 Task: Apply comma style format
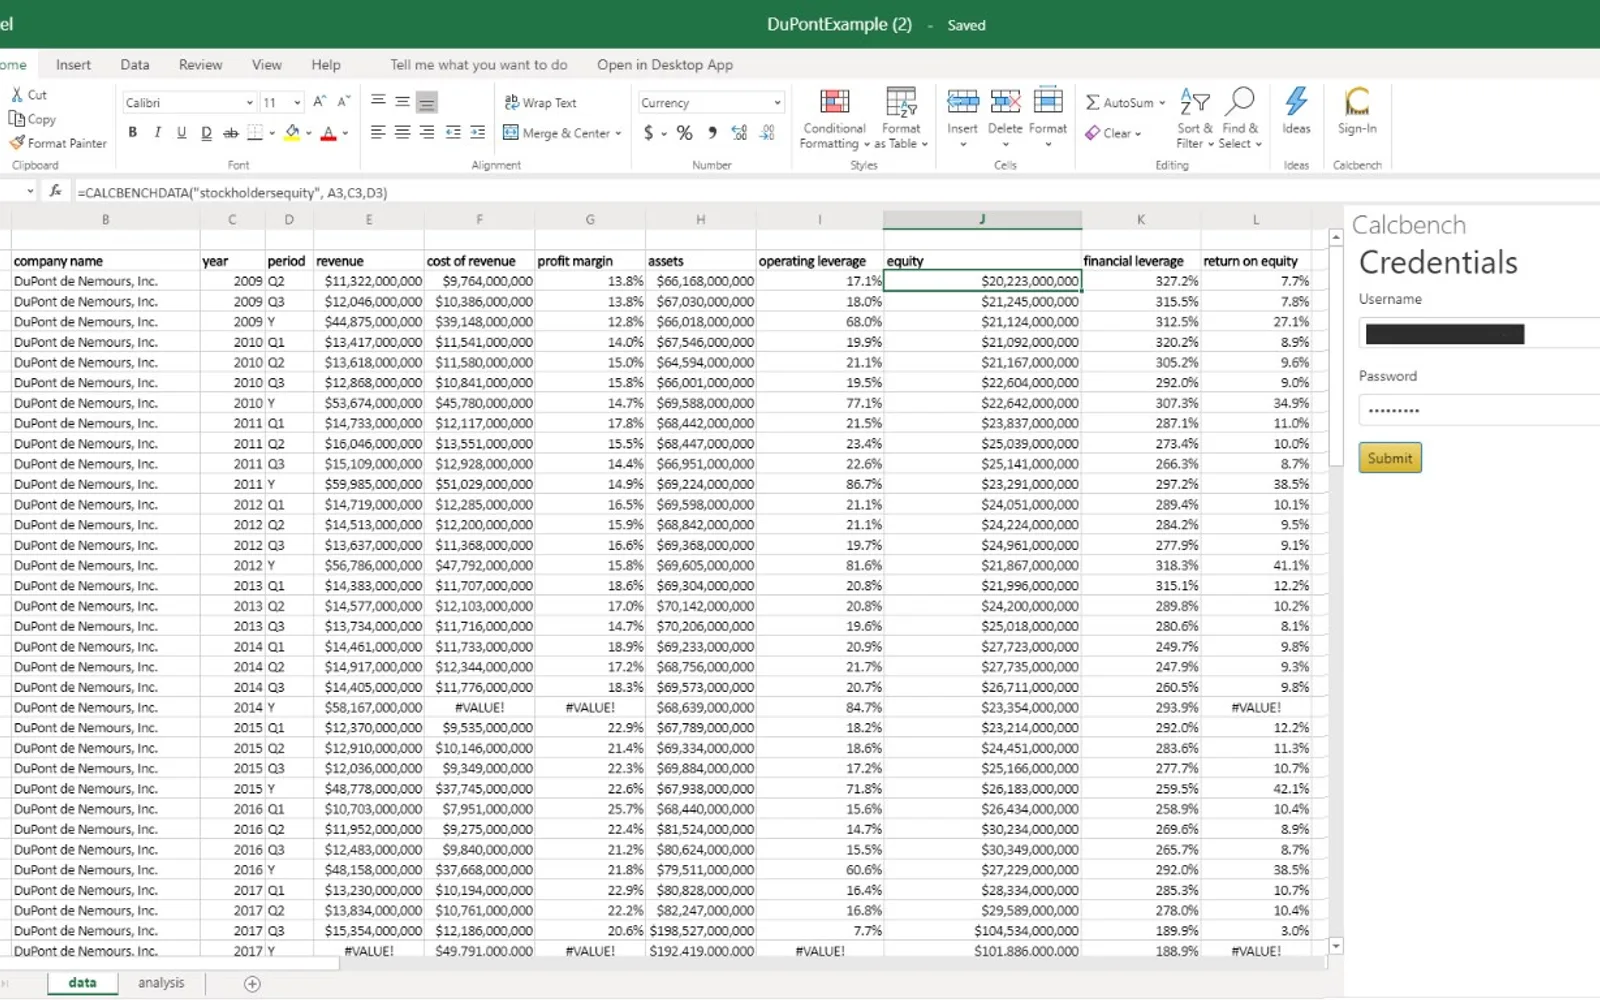click(x=712, y=133)
